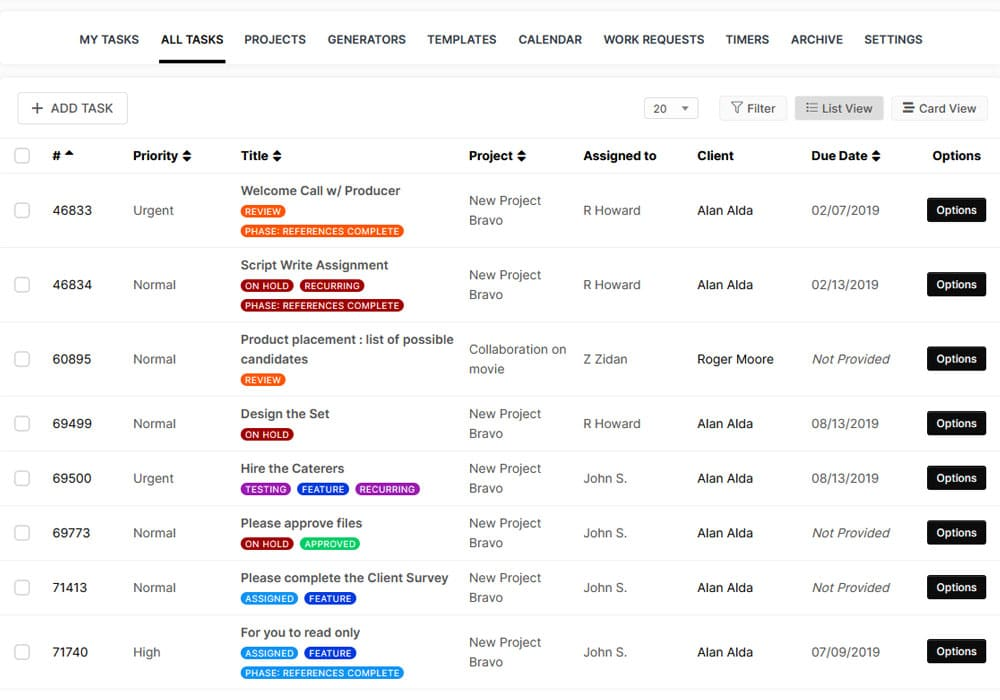The width and height of the screenshot is (1000, 700).
Task: Open the rows-per-page dropdown showing 20
Action: coord(670,108)
